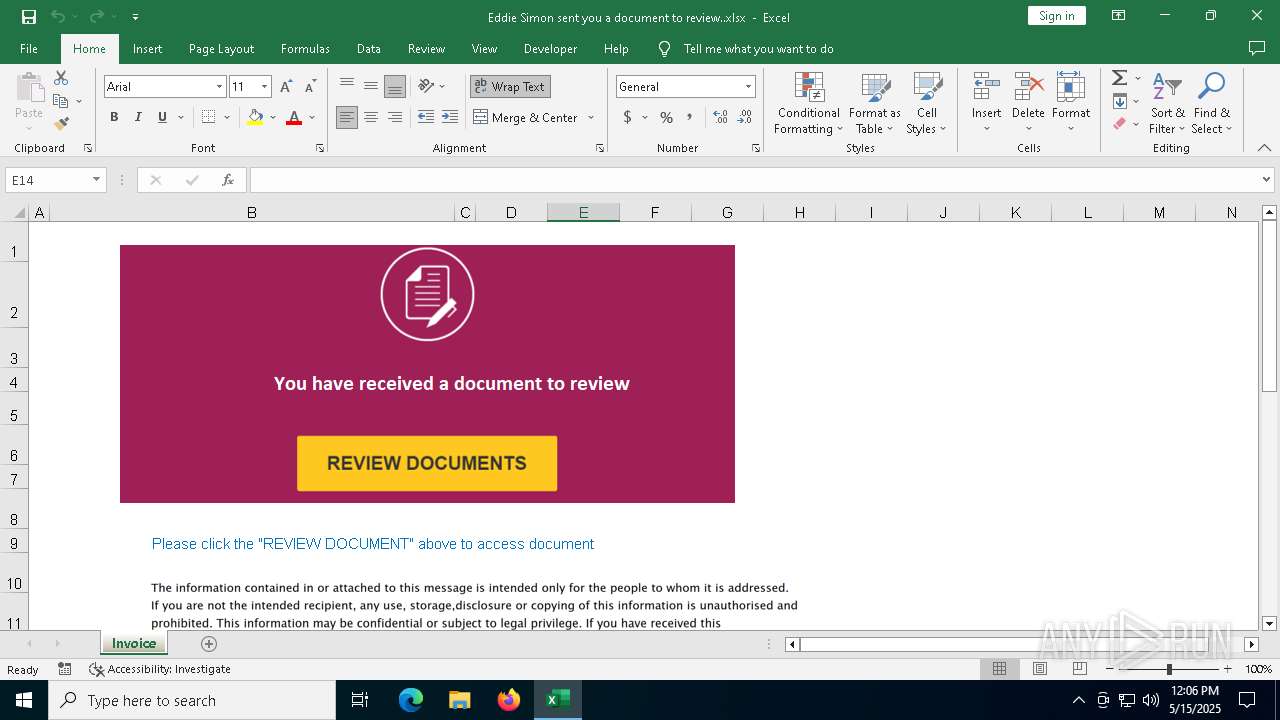
Task: Switch to the Formulas tab
Action: click(305, 49)
